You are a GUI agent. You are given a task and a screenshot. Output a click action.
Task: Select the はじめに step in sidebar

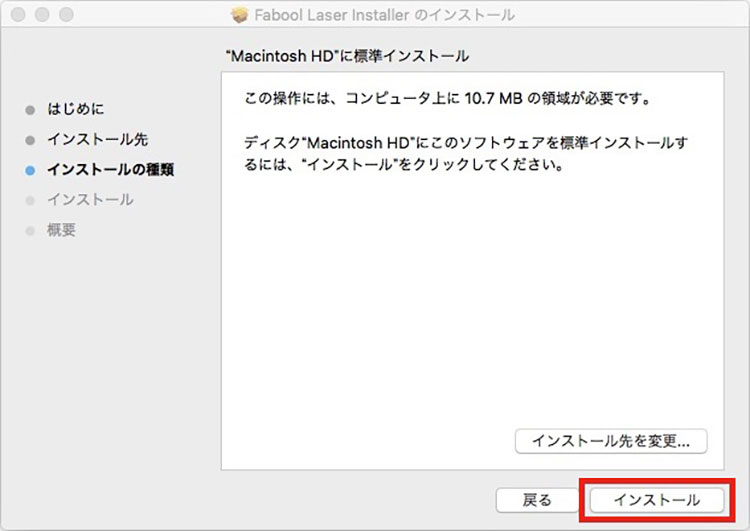75,109
